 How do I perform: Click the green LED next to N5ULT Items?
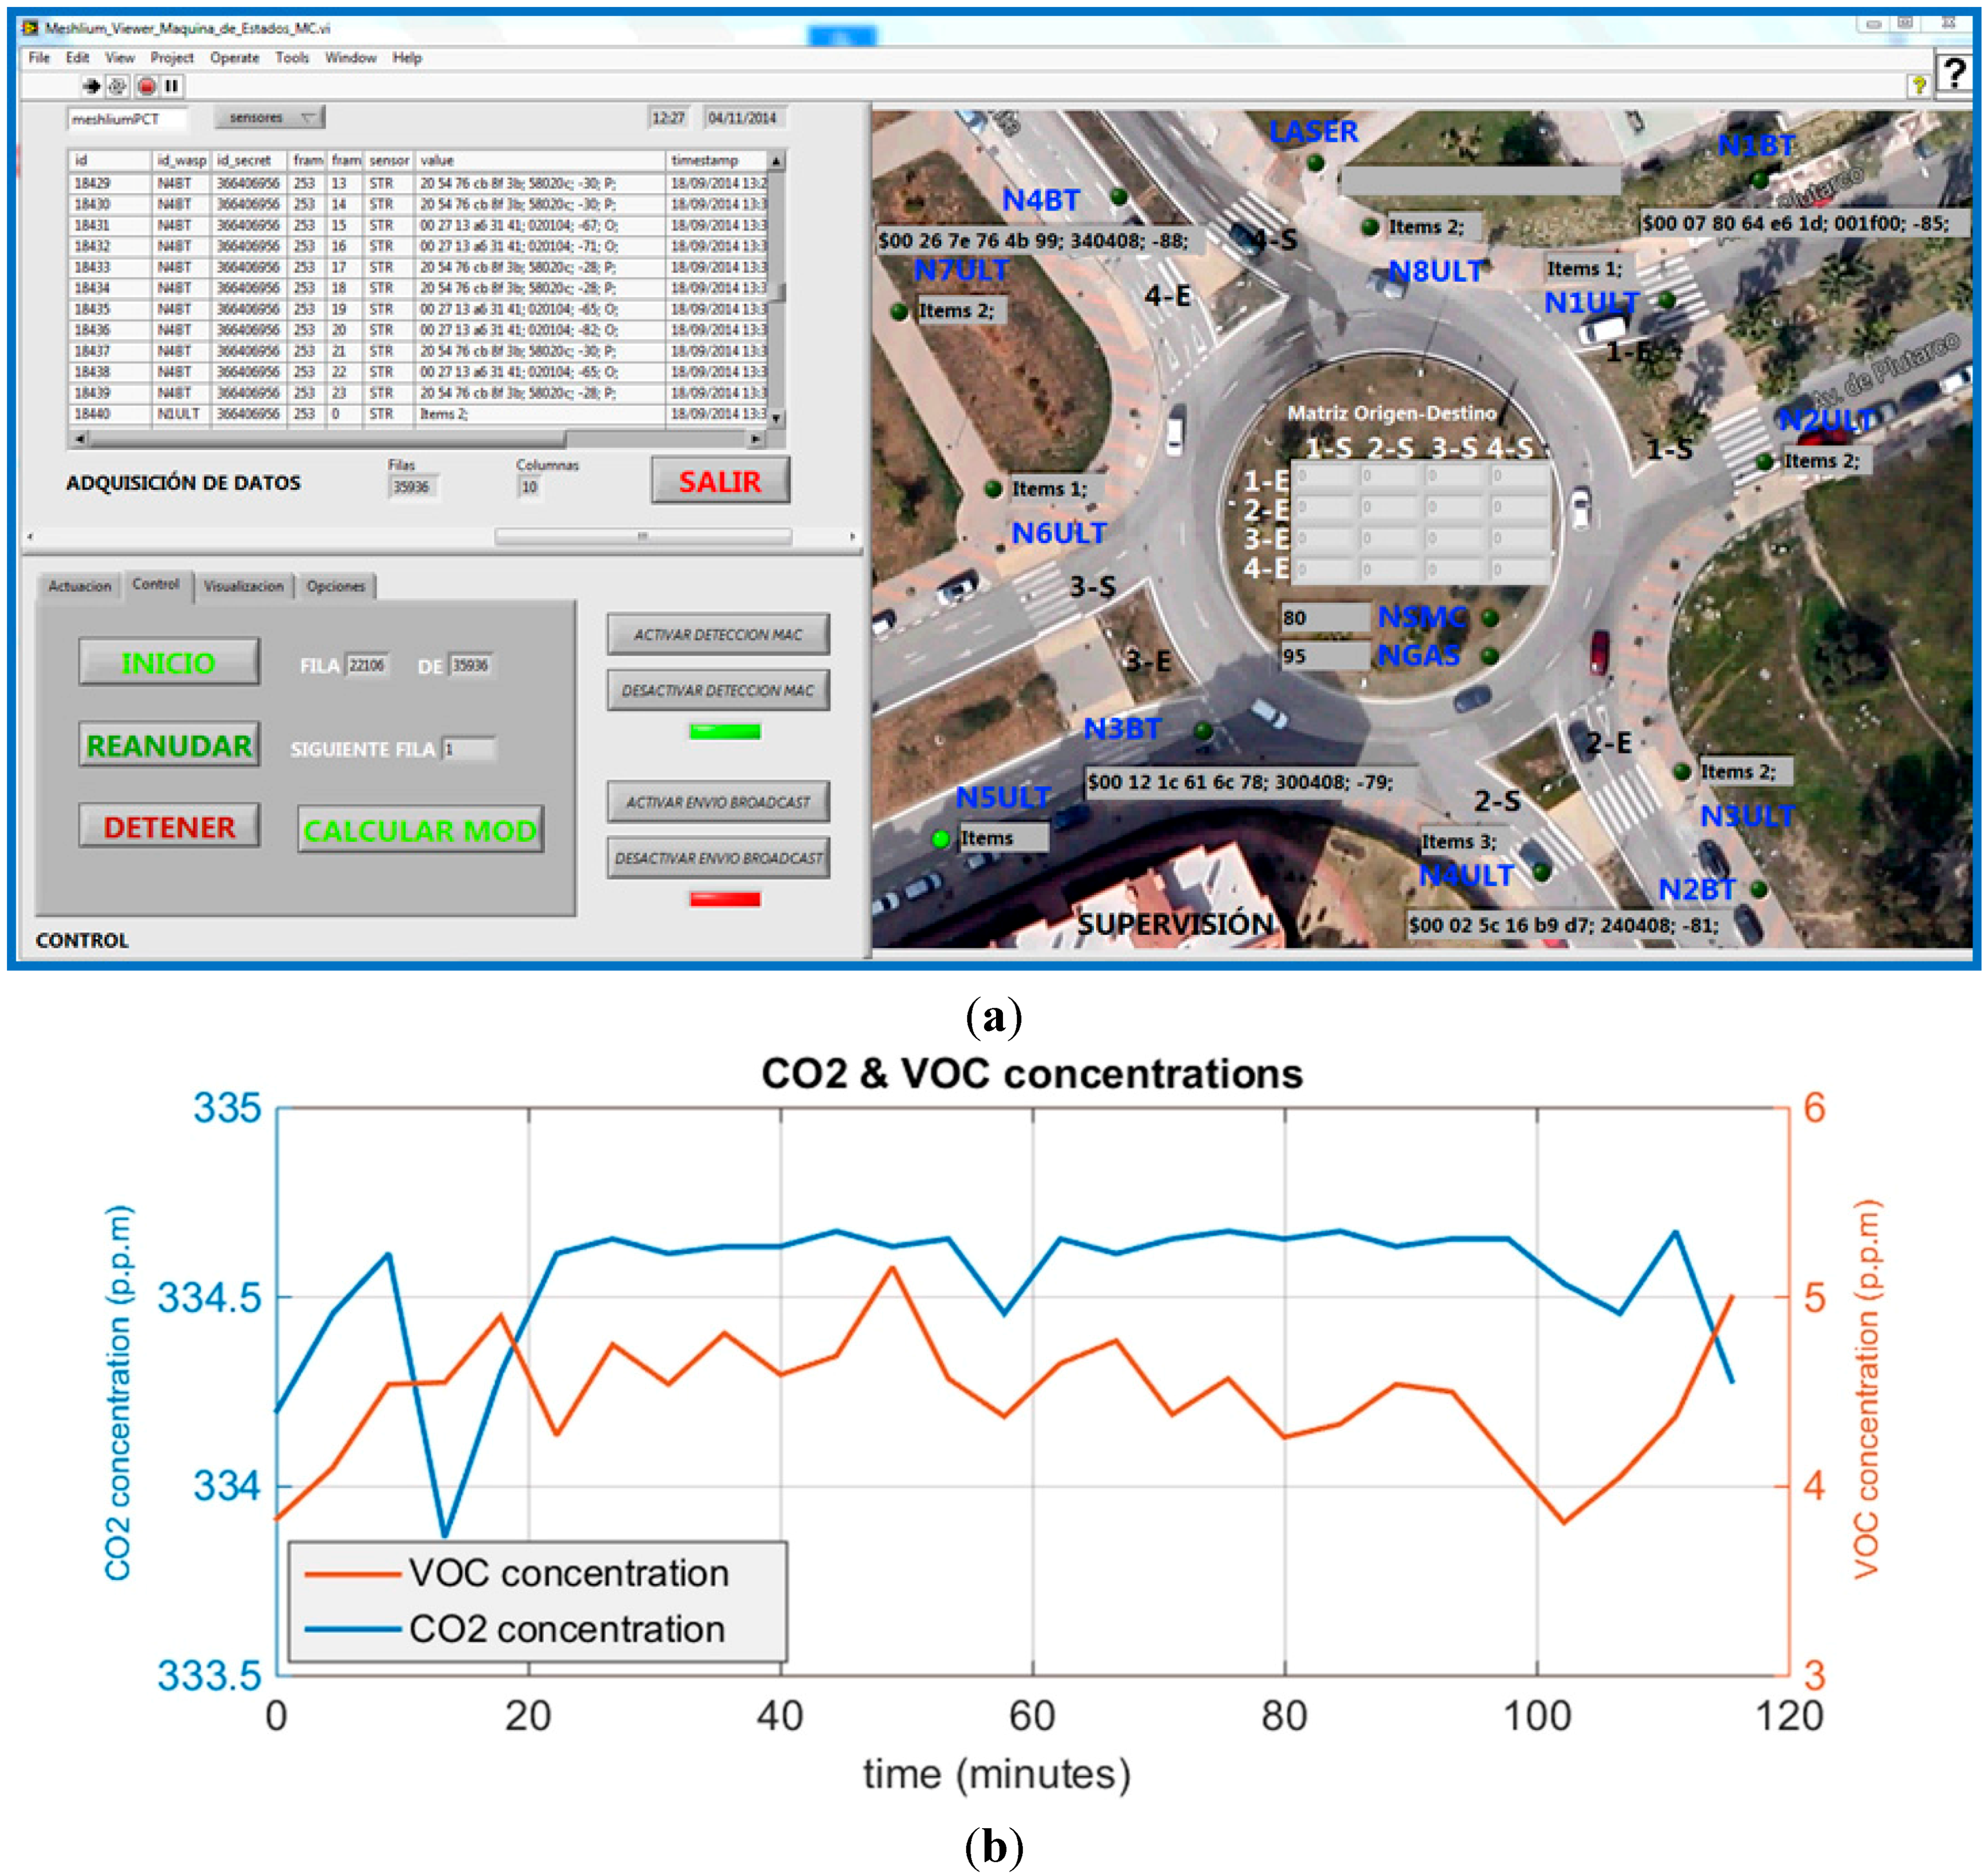coord(940,839)
